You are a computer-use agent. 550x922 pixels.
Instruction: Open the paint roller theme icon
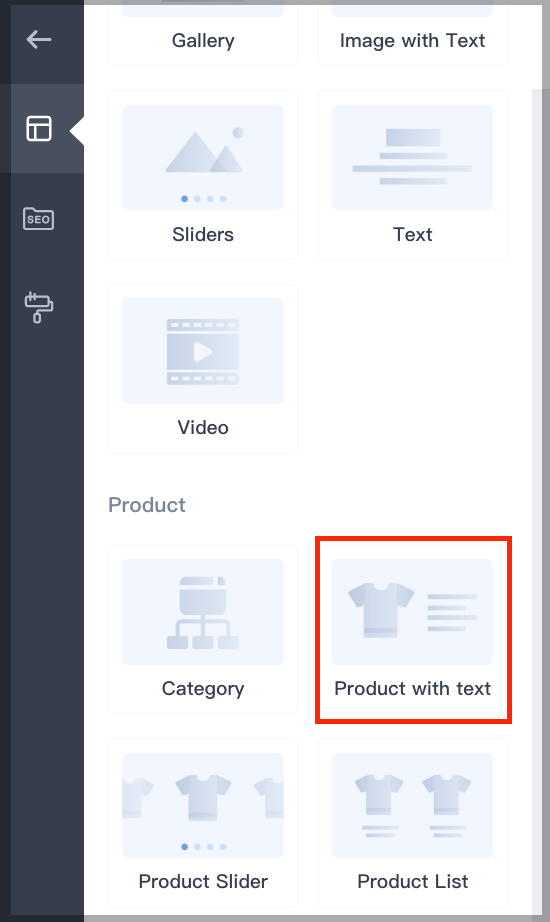coord(39,307)
